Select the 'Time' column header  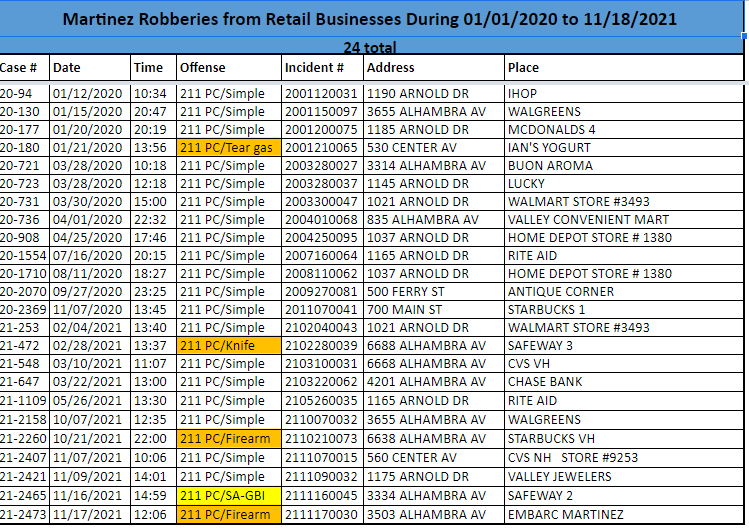(153, 67)
